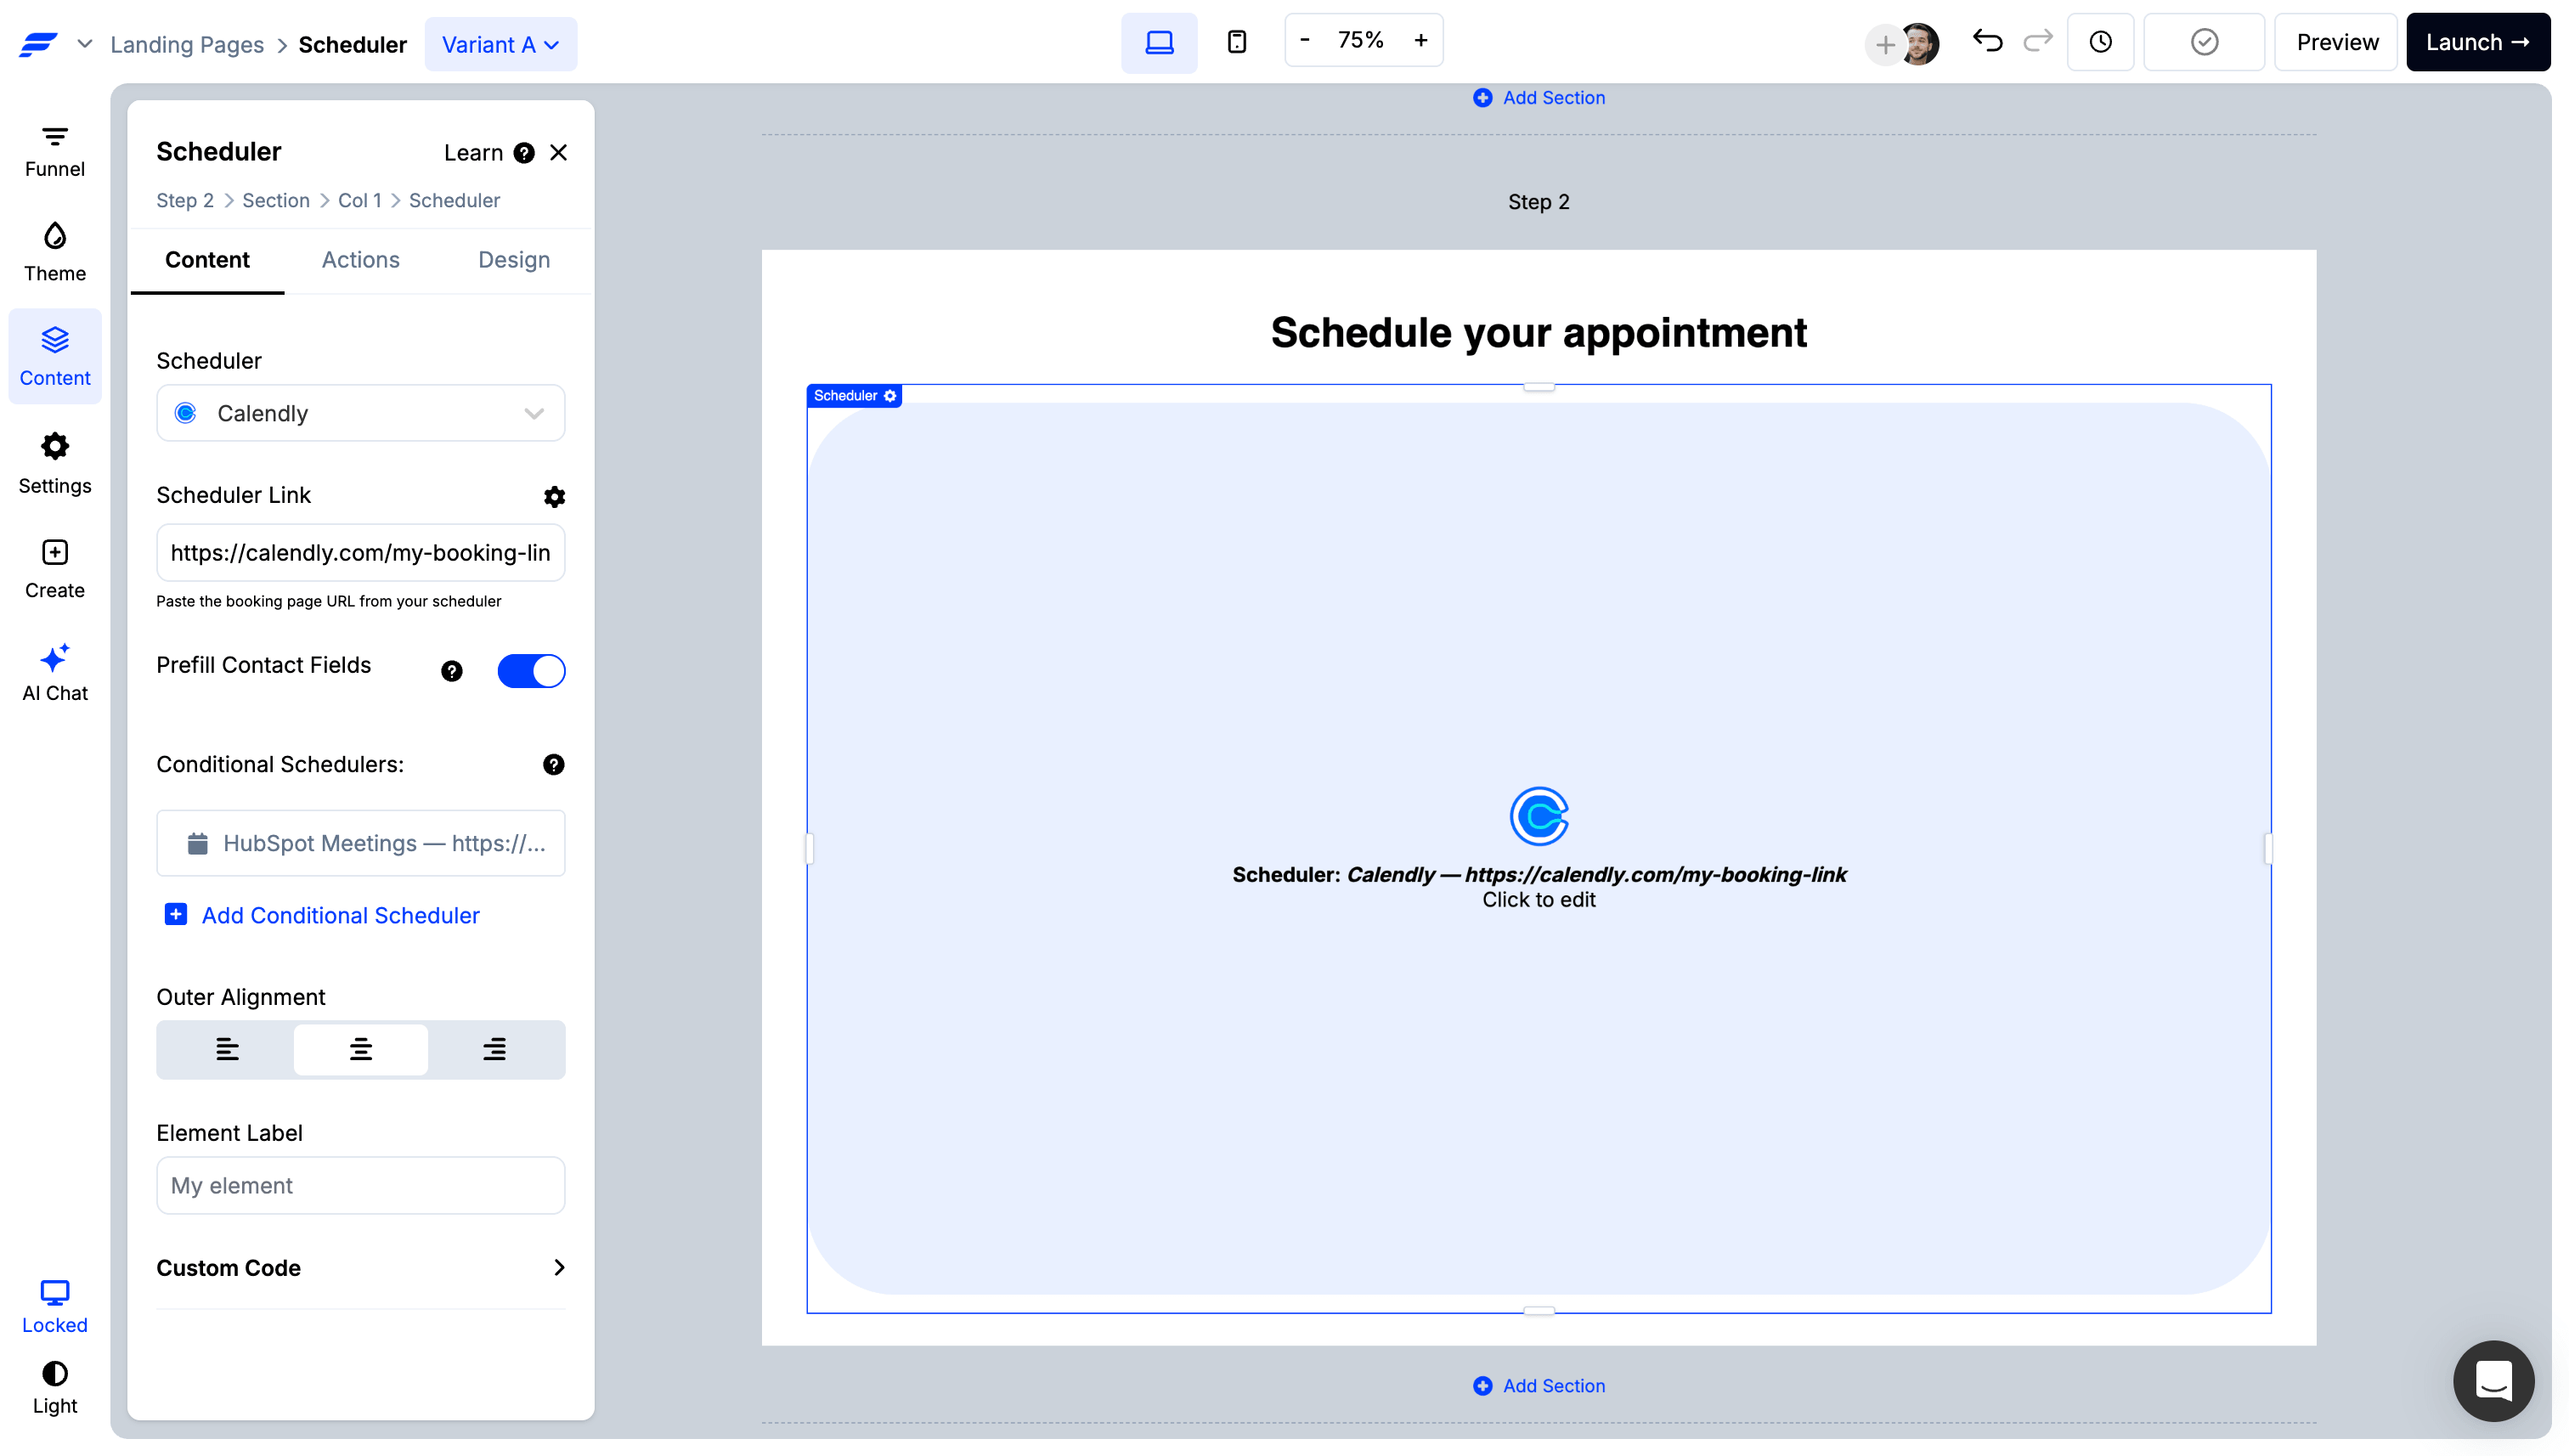Click the Launch button

coord(2478,42)
